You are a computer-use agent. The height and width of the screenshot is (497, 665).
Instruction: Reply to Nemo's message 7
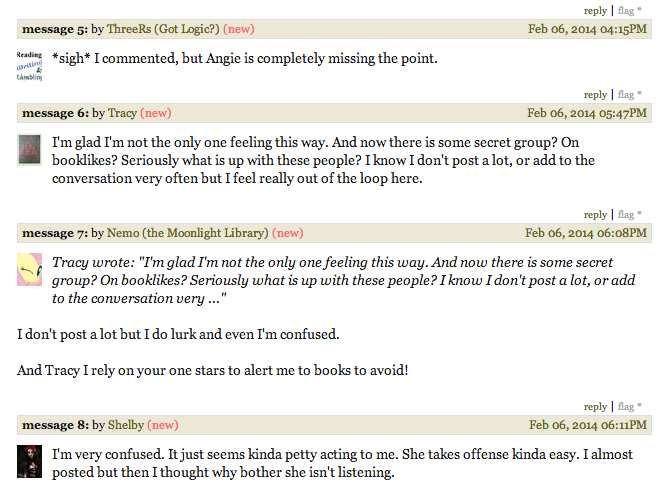pyautogui.click(x=595, y=406)
